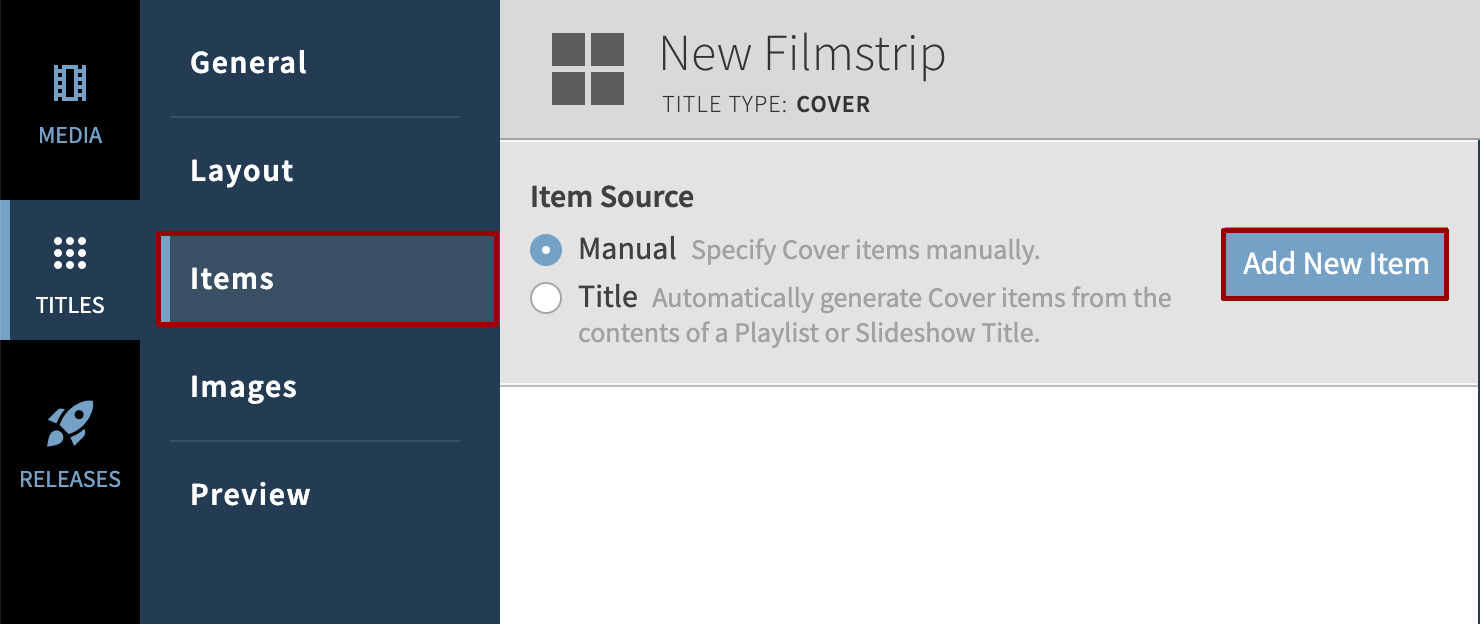Click the TITLE TYPE: COVER label
Image resolution: width=1480 pixels, height=624 pixels.
[765, 103]
